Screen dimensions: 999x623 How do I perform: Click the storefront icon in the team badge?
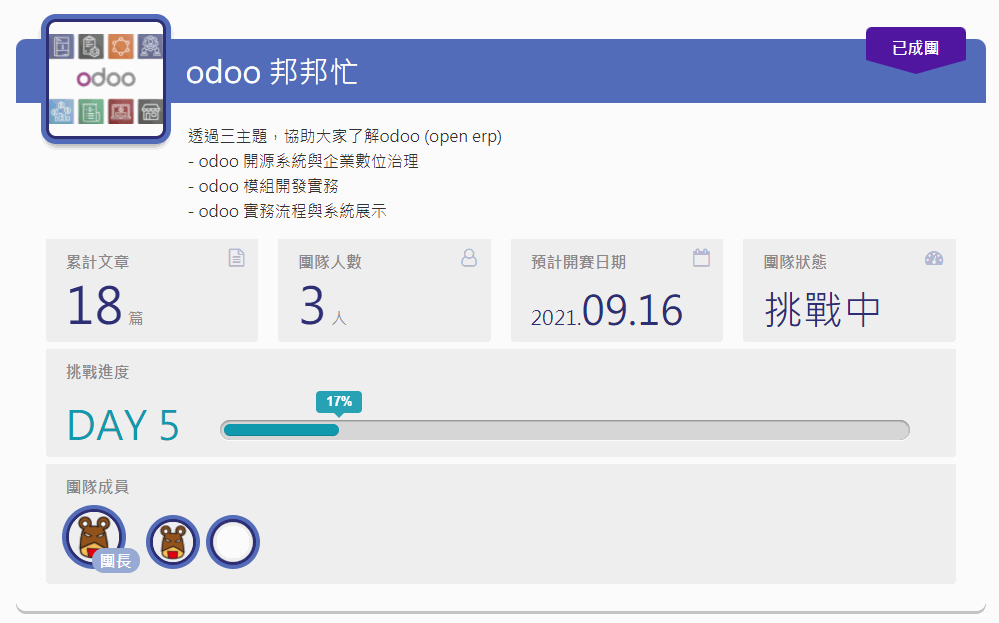[x=151, y=111]
